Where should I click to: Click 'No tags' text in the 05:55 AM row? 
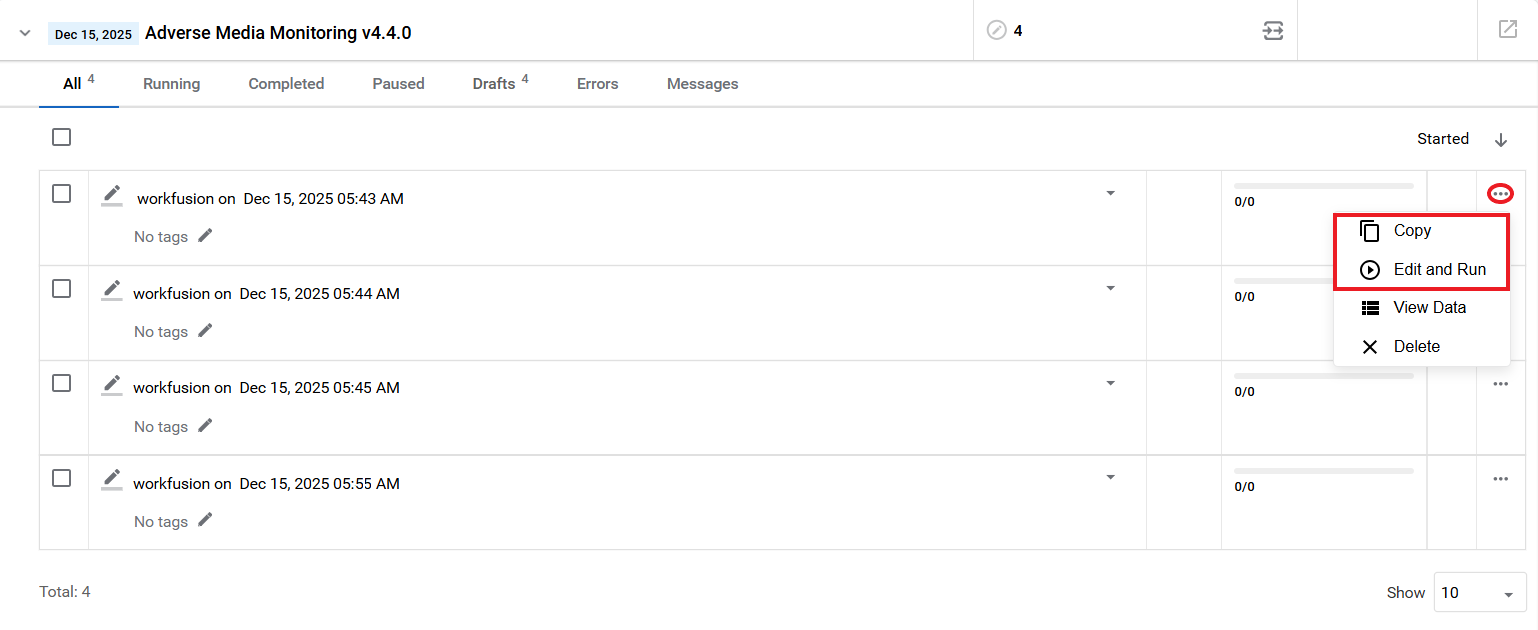click(x=161, y=522)
